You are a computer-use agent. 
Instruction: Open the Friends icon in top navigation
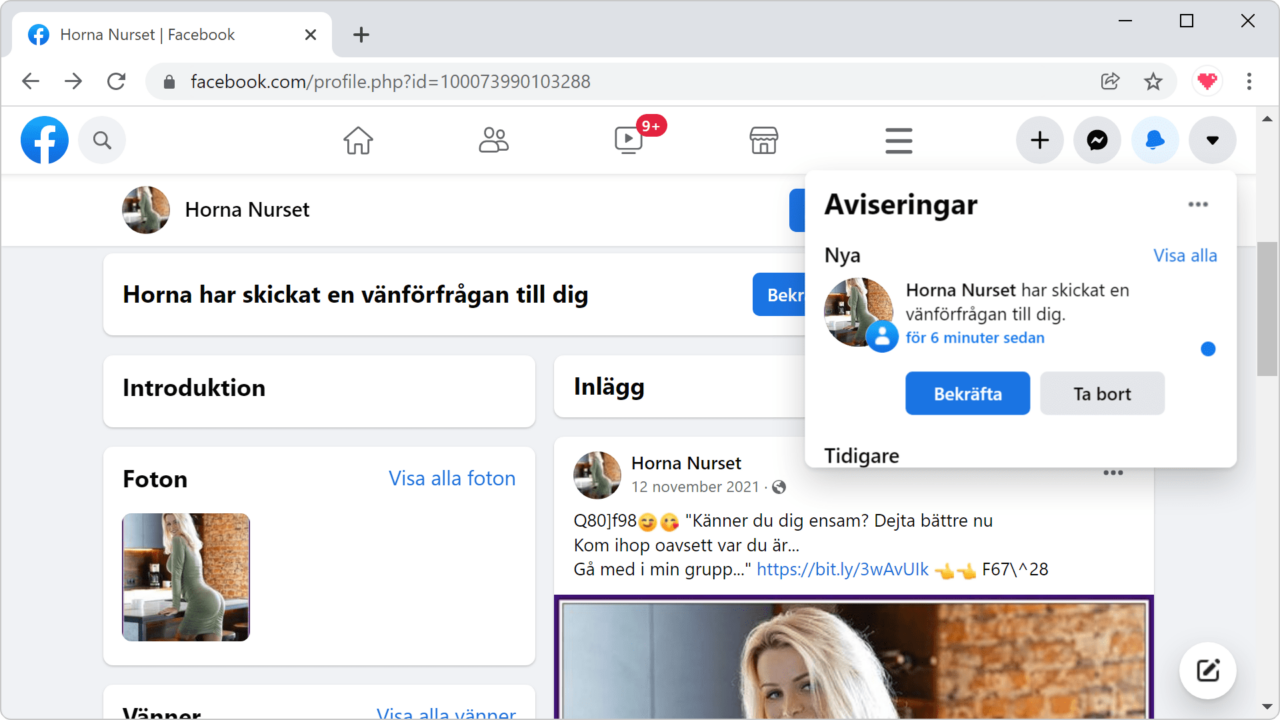pos(493,141)
